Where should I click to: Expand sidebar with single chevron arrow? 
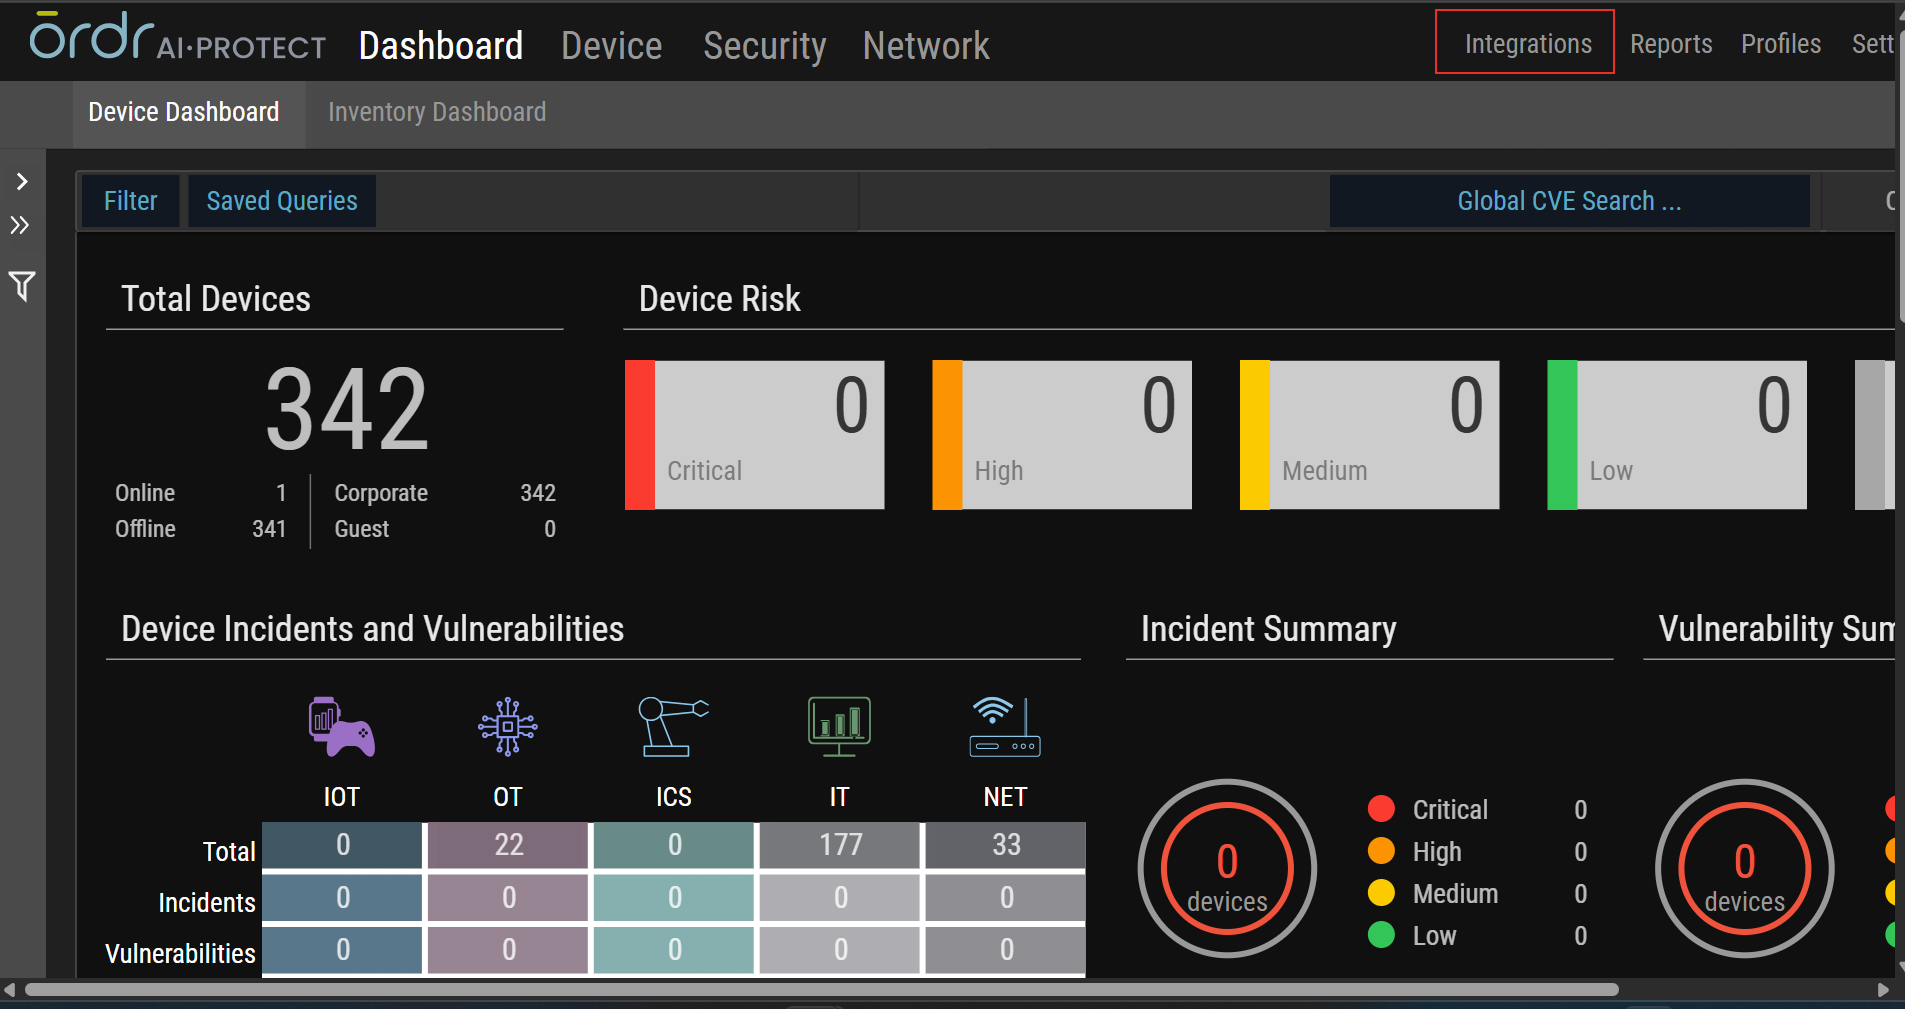[x=22, y=181]
